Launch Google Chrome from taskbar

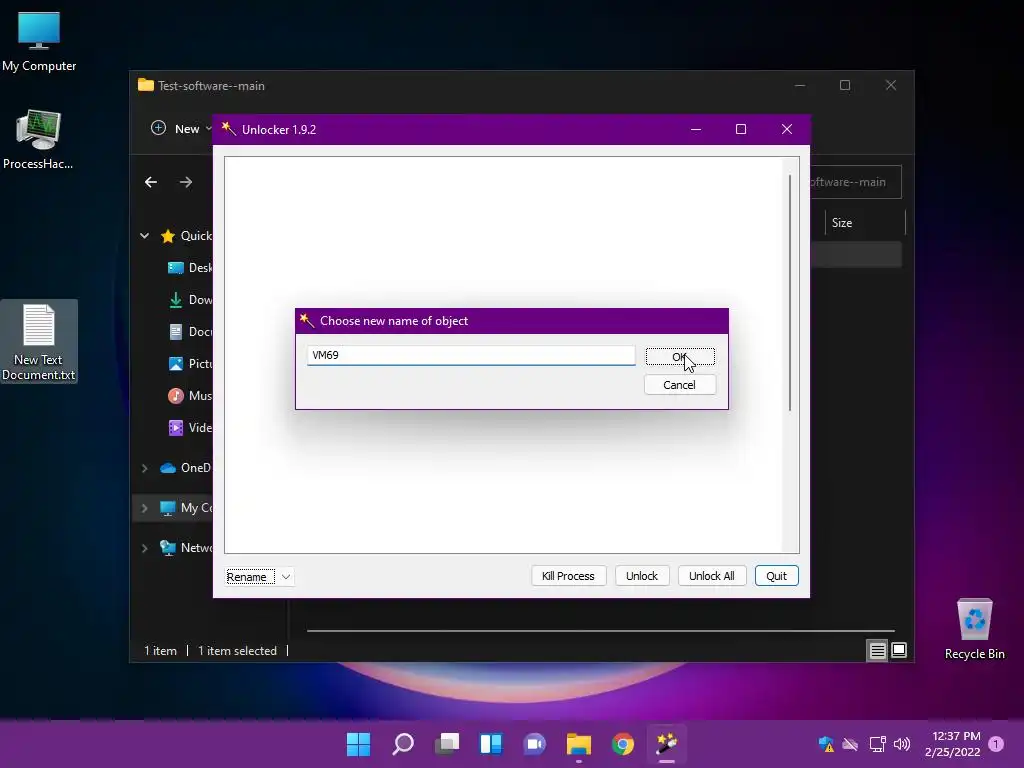point(623,744)
